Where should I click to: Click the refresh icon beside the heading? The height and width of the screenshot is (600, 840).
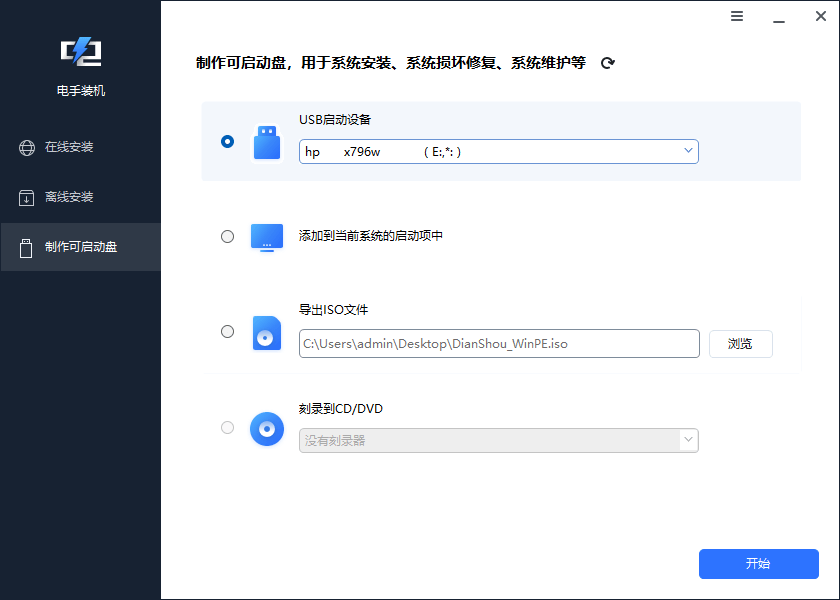[607, 63]
